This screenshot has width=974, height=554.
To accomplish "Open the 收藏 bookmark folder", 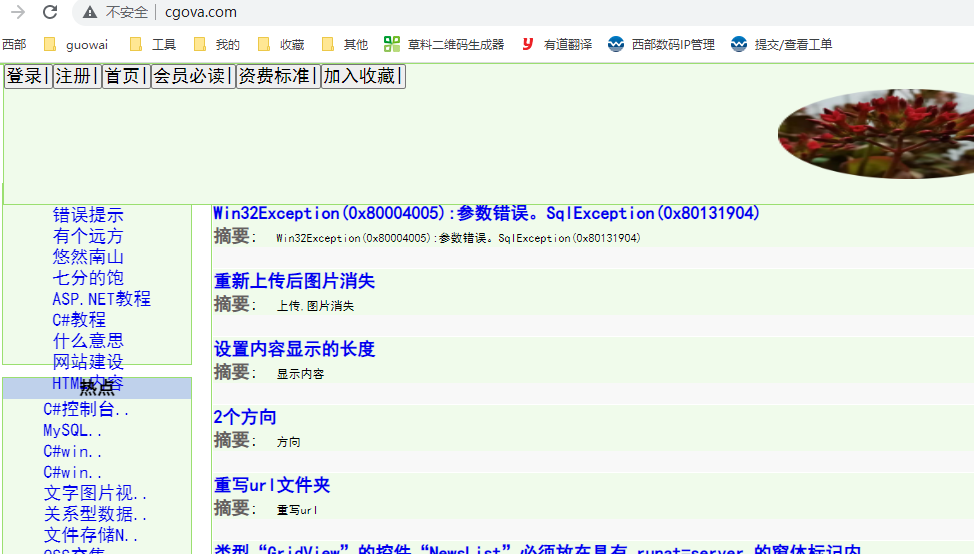I will tap(281, 44).
